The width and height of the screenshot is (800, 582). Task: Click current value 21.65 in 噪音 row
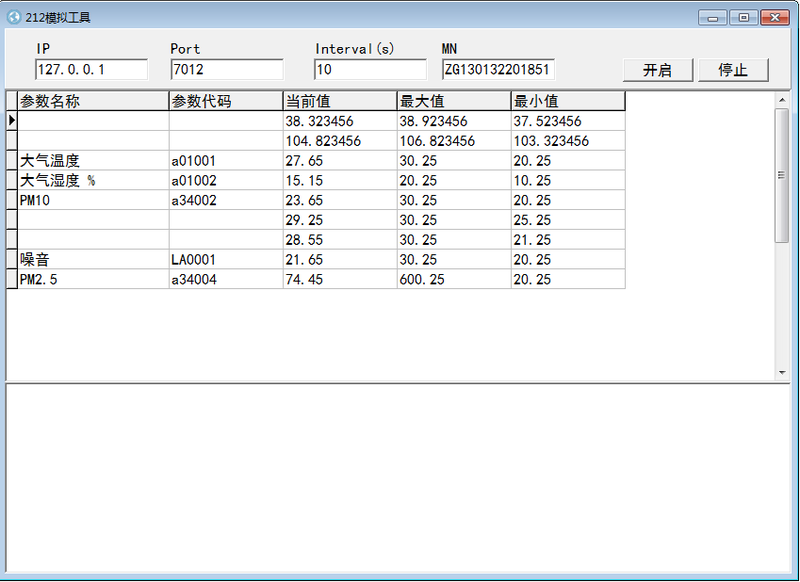(340, 260)
